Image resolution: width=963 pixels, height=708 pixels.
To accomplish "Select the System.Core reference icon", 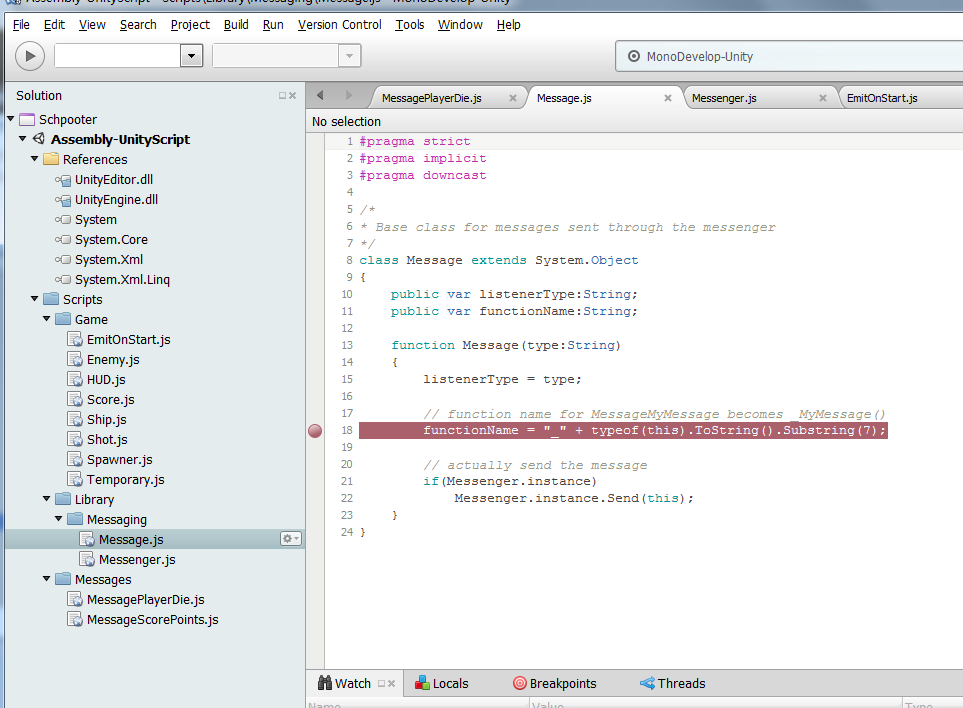I will click(x=63, y=240).
